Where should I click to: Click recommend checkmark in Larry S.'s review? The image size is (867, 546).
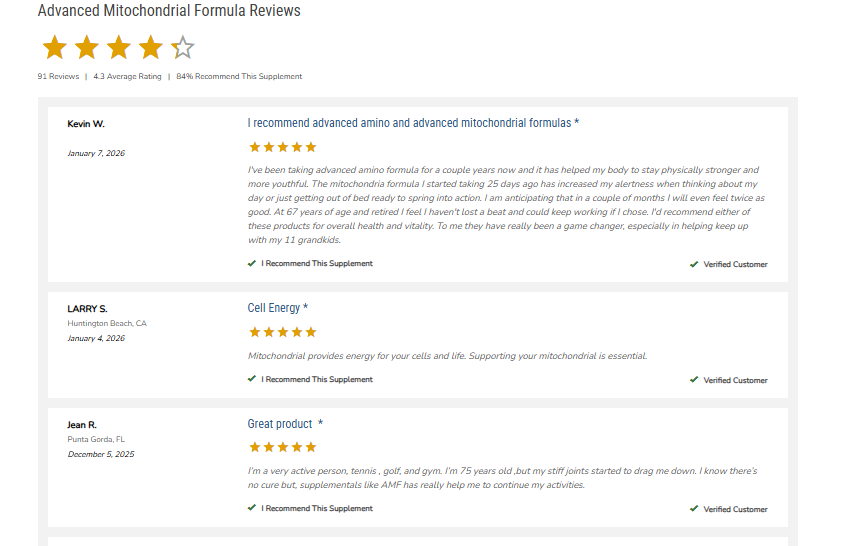(252, 379)
